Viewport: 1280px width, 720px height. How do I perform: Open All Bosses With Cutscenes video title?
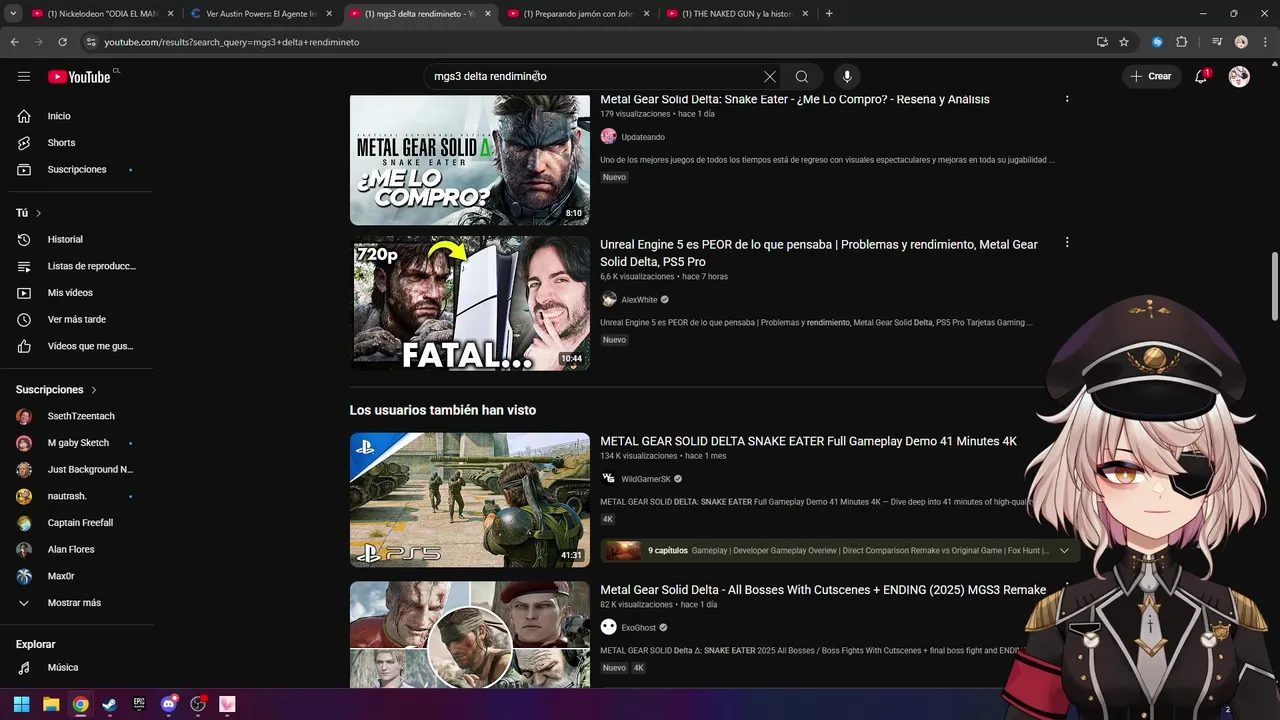click(x=823, y=590)
